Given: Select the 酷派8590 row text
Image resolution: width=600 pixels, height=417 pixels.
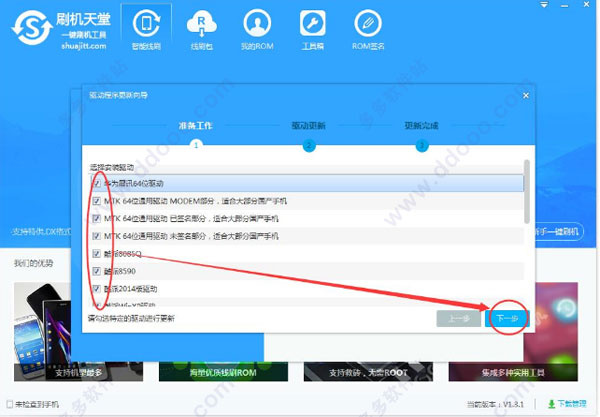Looking at the screenshot, I should click(120, 271).
